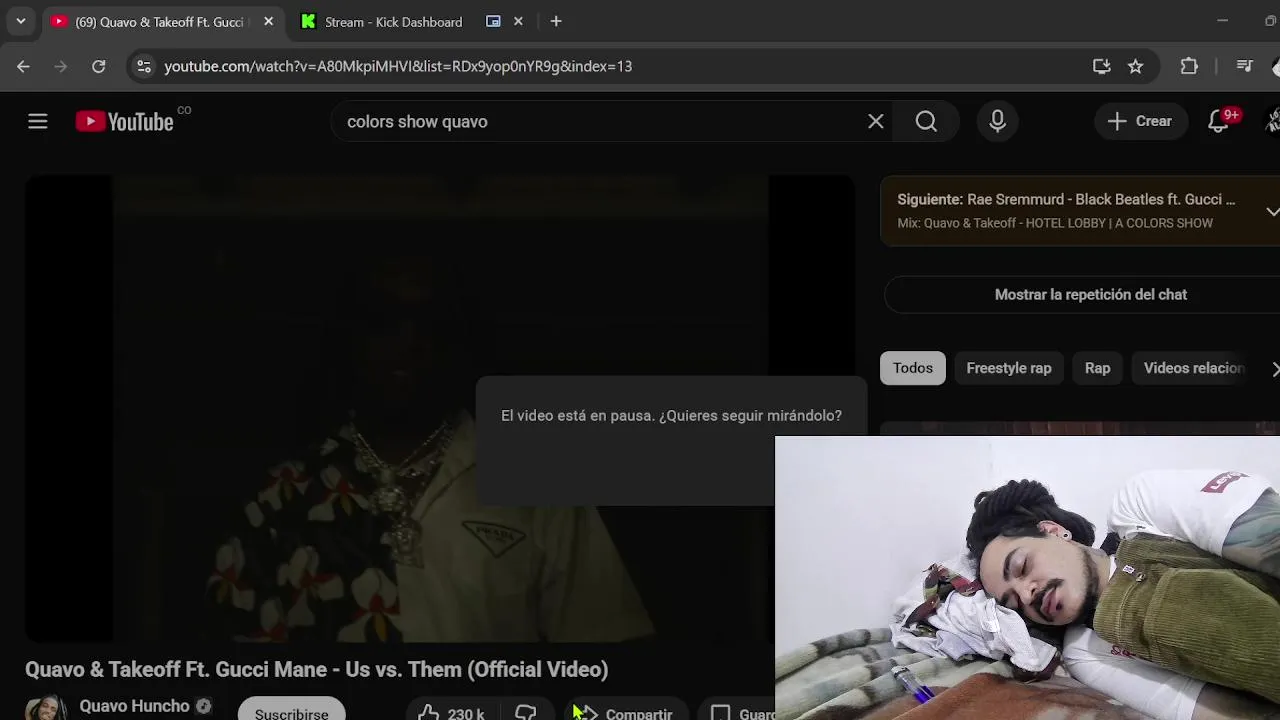Expand the Siguiente playlist panel chevron
Viewport: 1280px width, 720px height.
[x=1272, y=211]
